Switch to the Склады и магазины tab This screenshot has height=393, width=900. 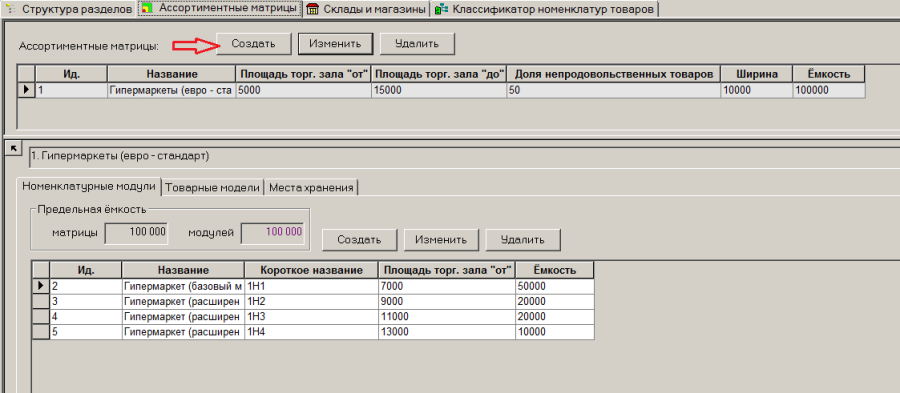366,9
